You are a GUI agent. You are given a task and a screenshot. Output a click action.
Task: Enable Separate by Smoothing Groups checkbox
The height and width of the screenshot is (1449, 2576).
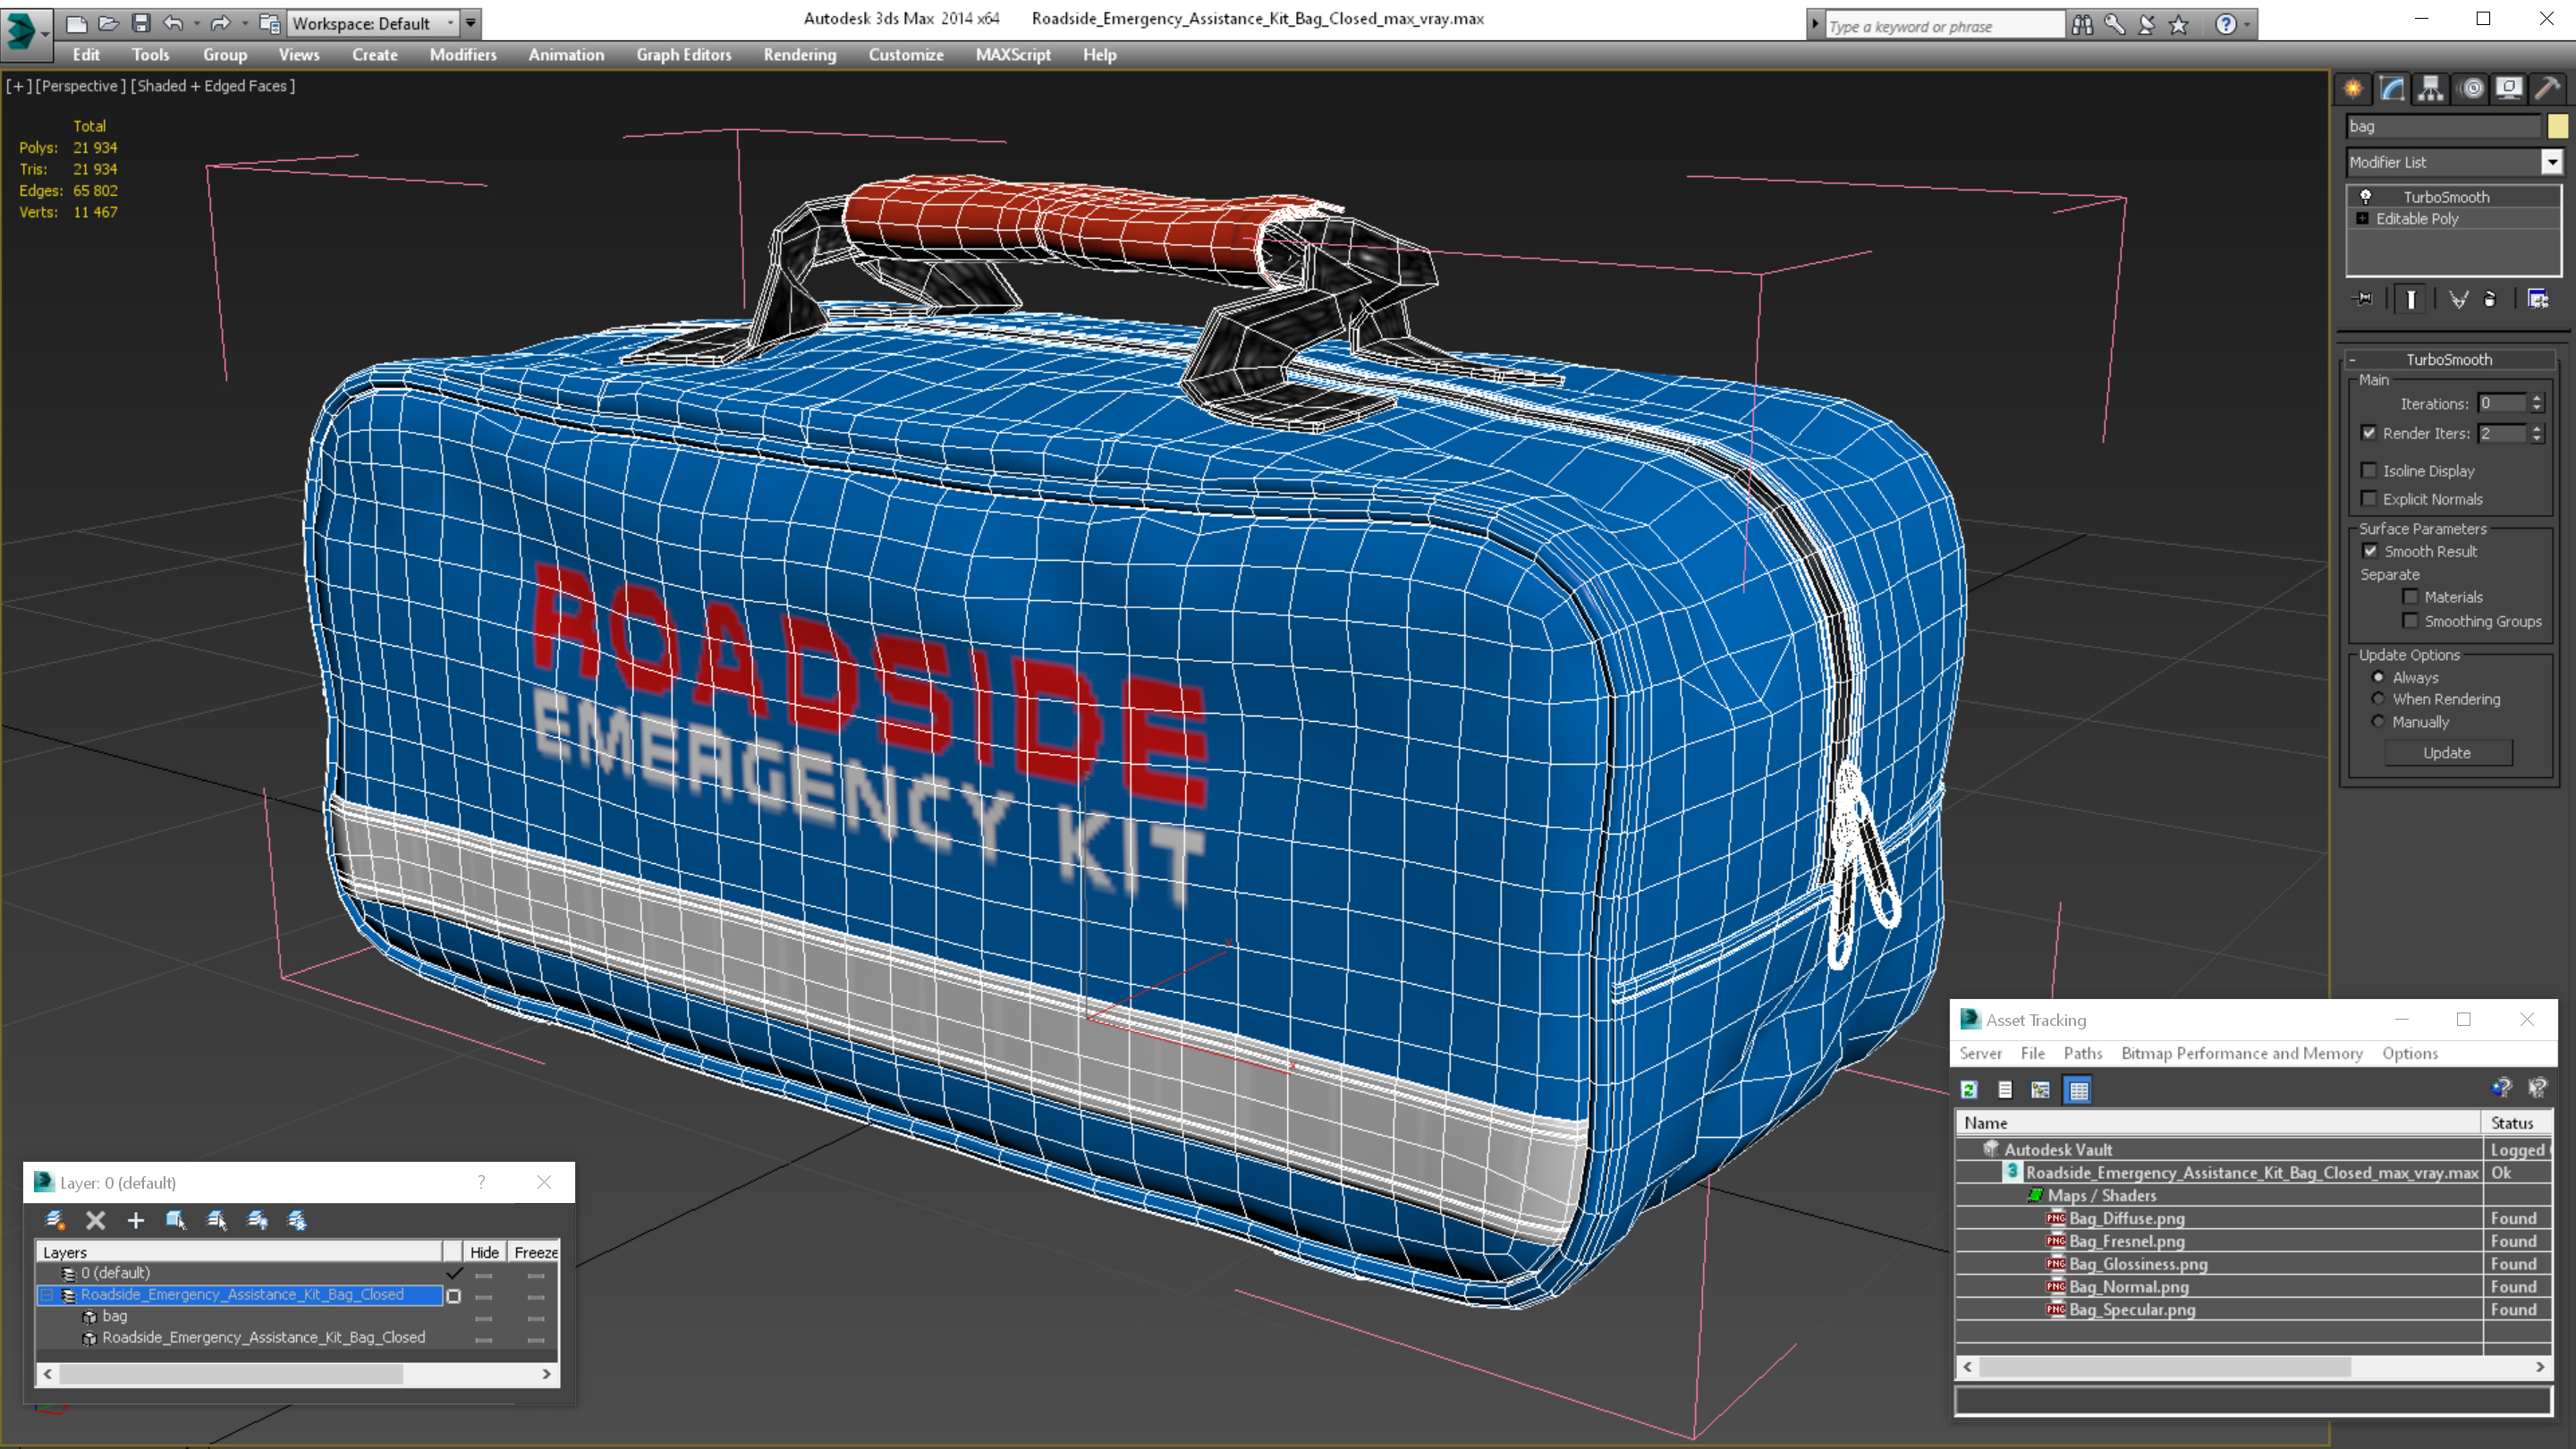2411,621
